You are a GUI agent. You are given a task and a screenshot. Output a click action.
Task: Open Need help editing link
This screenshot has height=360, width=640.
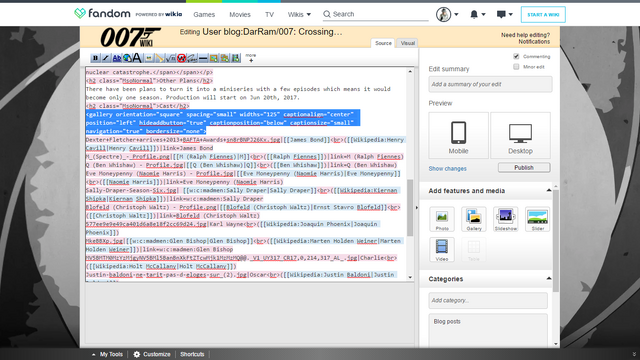(525, 35)
